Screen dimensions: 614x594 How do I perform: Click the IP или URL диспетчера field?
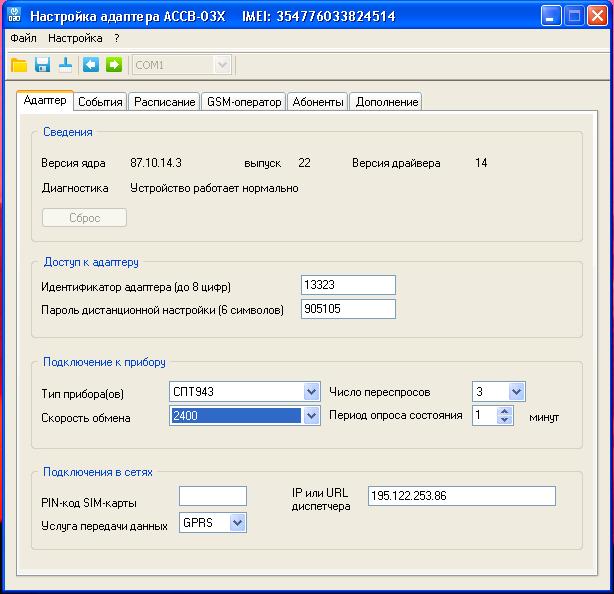click(x=461, y=496)
